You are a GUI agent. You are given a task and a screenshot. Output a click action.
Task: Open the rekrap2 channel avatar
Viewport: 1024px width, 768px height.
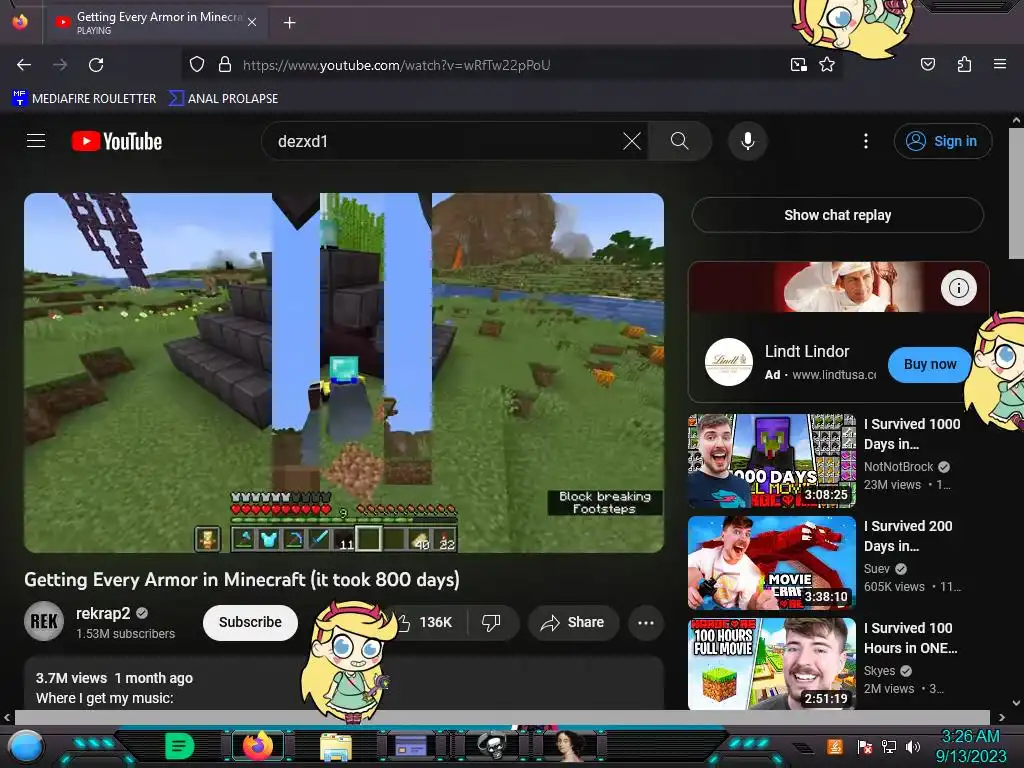click(44, 621)
